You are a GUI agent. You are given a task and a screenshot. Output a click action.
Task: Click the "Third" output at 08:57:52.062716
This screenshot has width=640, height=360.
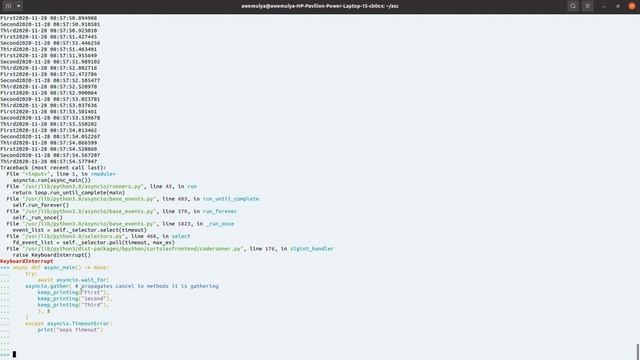tap(49, 68)
